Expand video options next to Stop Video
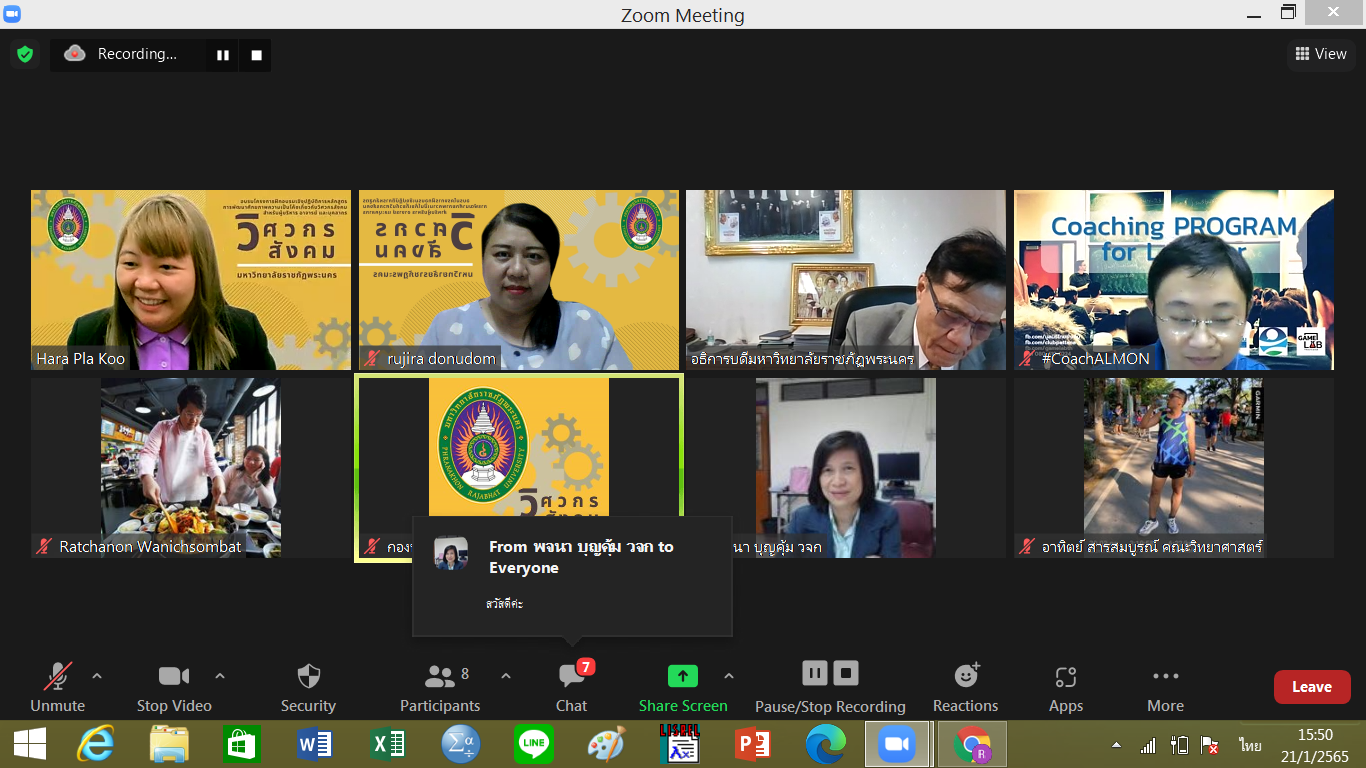The width and height of the screenshot is (1366, 768). [x=220, y=677]
